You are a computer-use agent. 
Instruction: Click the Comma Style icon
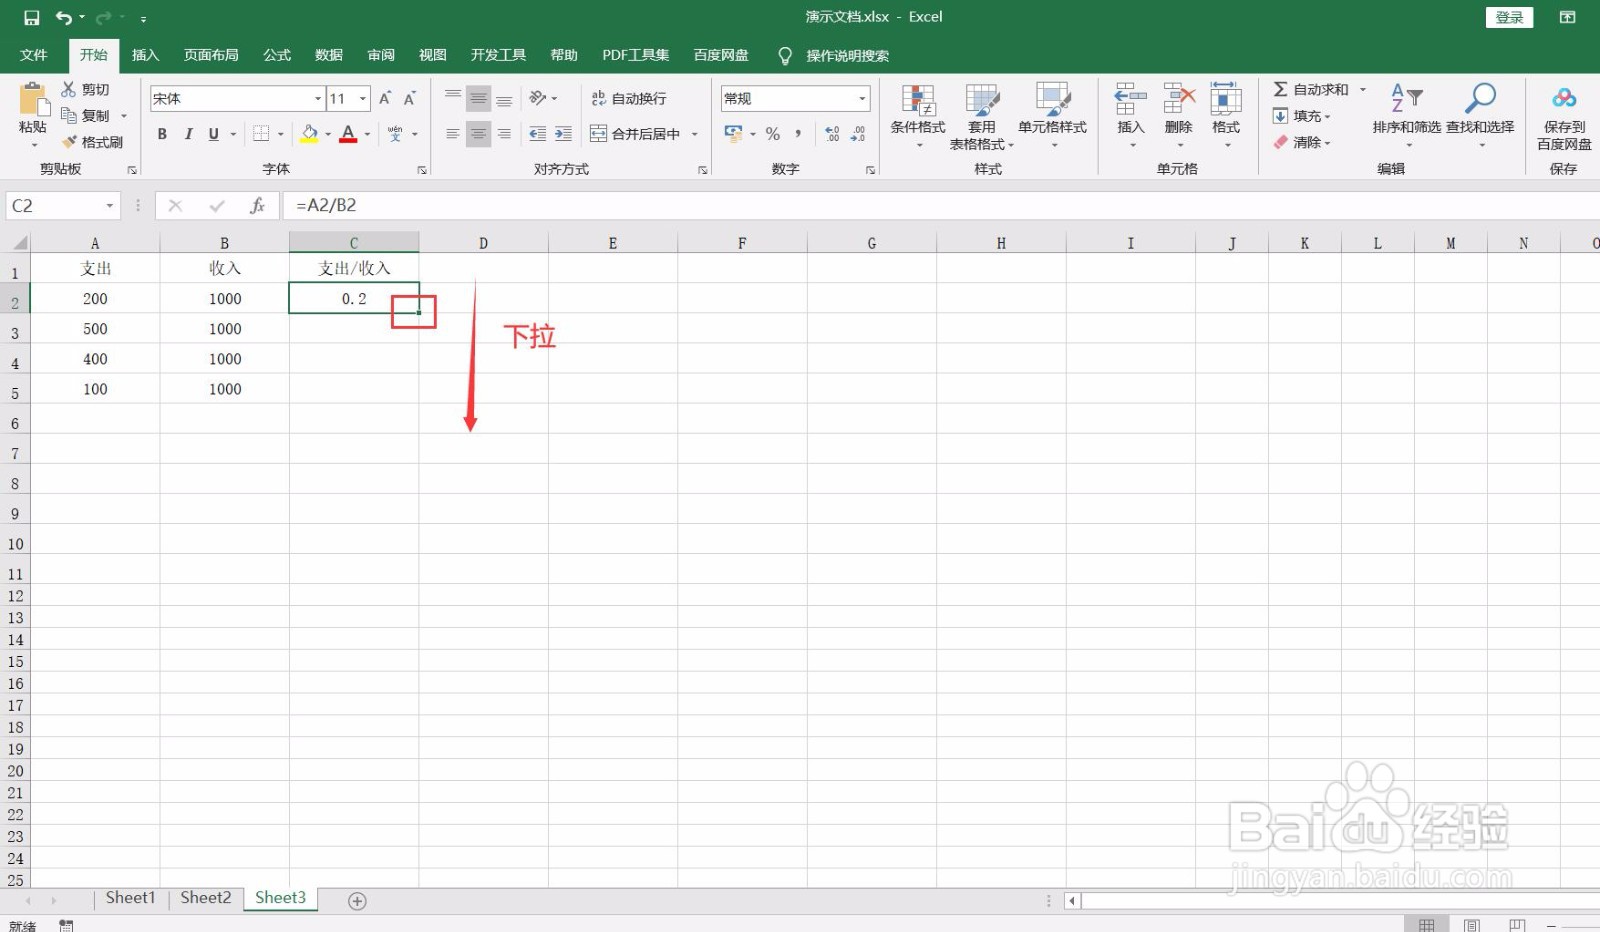[x=798, y=134]
